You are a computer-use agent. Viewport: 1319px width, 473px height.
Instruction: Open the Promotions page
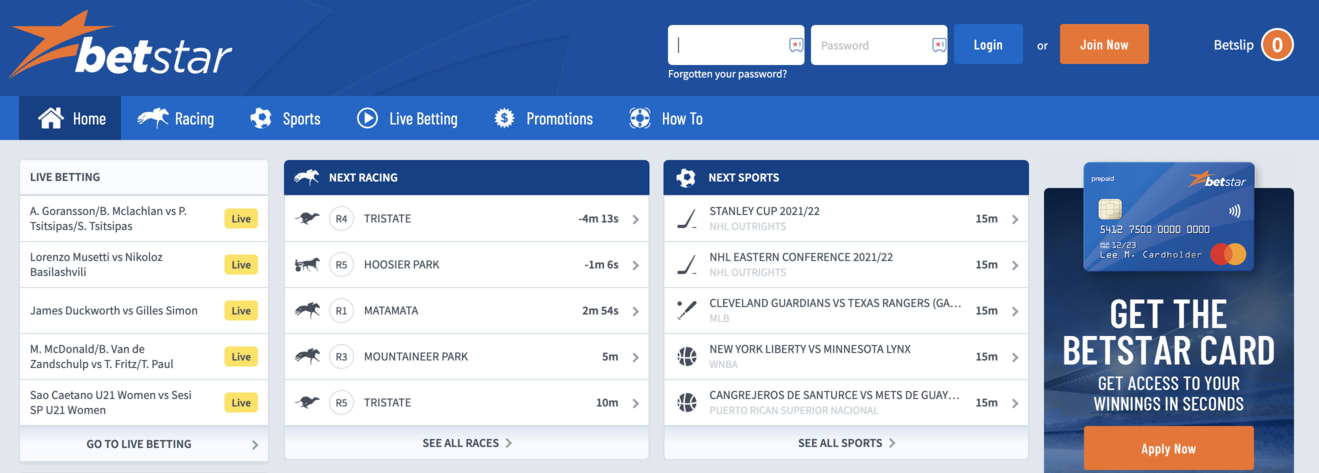click(x=544, y=118)
